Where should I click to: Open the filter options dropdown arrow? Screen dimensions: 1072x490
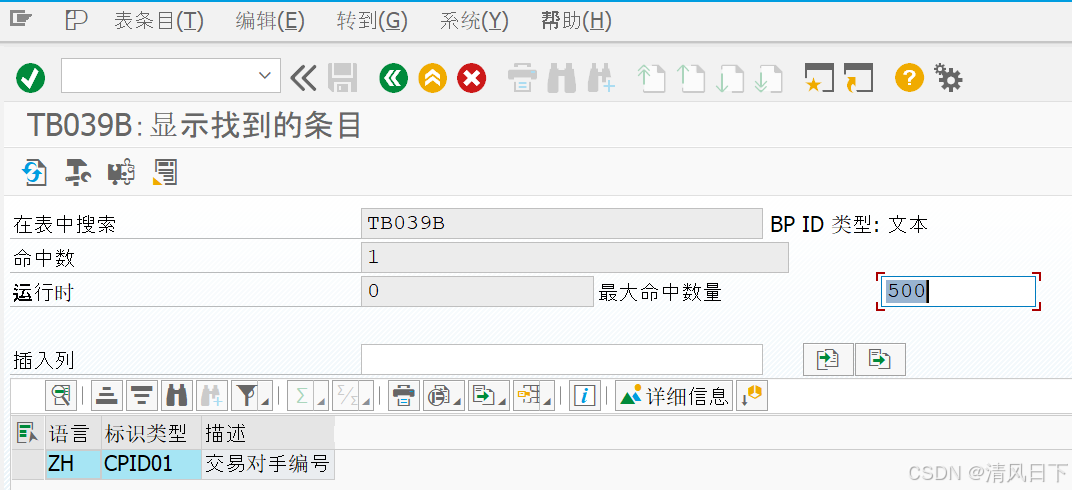click(265, 396)
